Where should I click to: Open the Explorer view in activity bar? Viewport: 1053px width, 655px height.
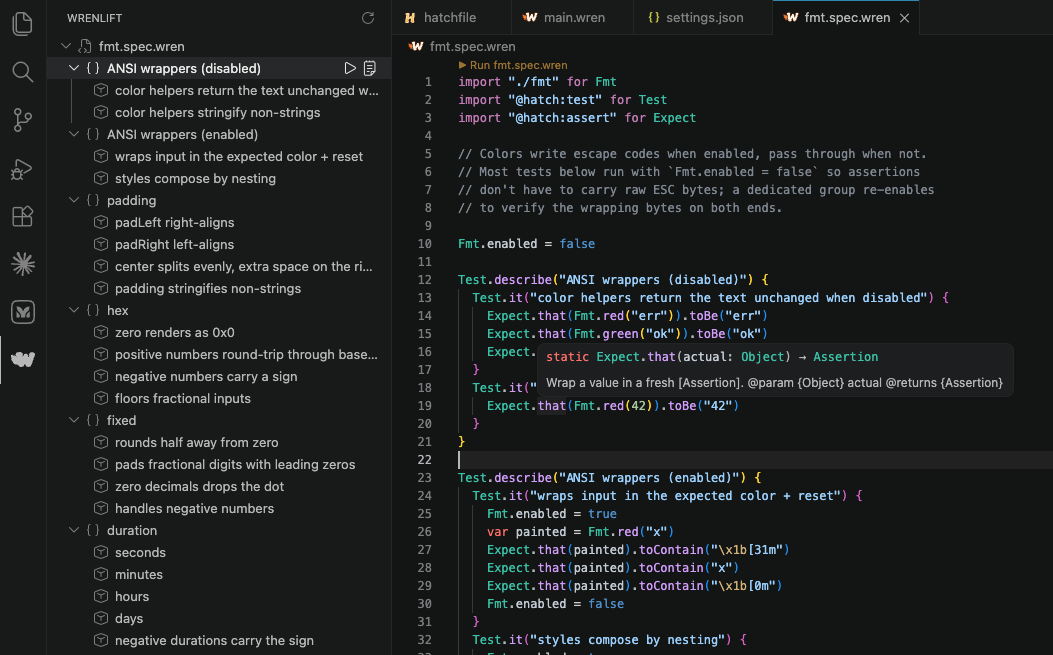(x=23, y=24)
